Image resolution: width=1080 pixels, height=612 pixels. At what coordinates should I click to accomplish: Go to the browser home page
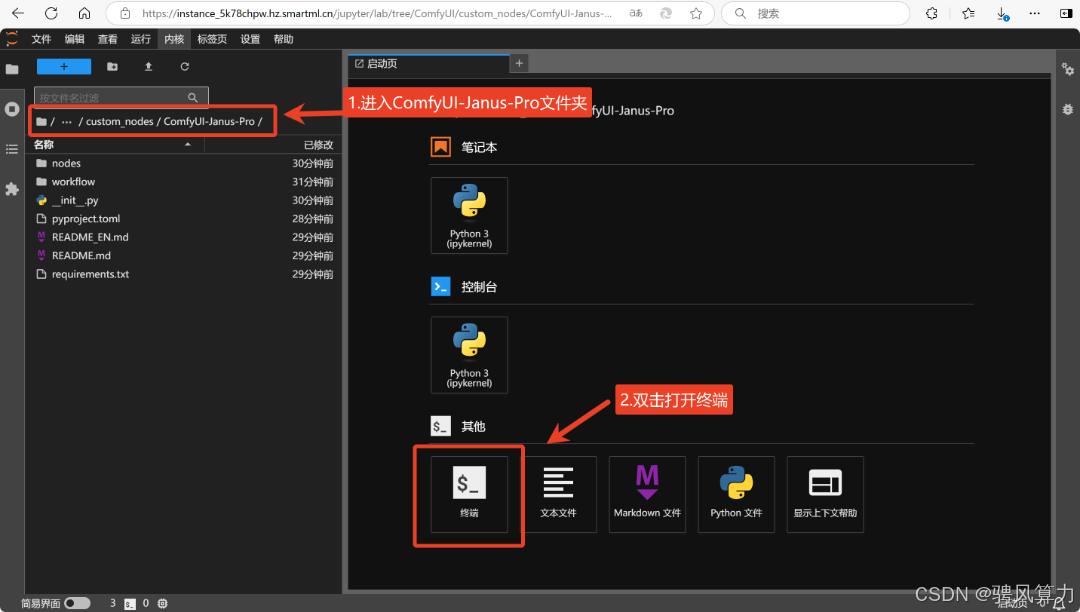84,13
